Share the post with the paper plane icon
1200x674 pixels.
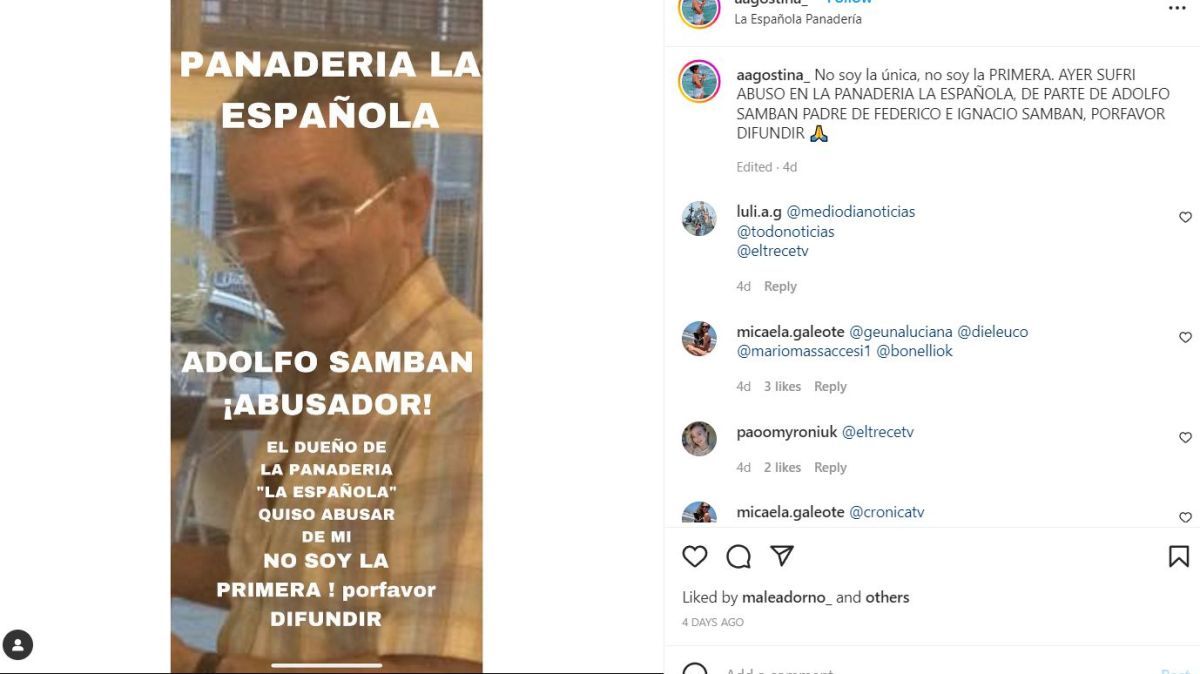click(782, 556)
